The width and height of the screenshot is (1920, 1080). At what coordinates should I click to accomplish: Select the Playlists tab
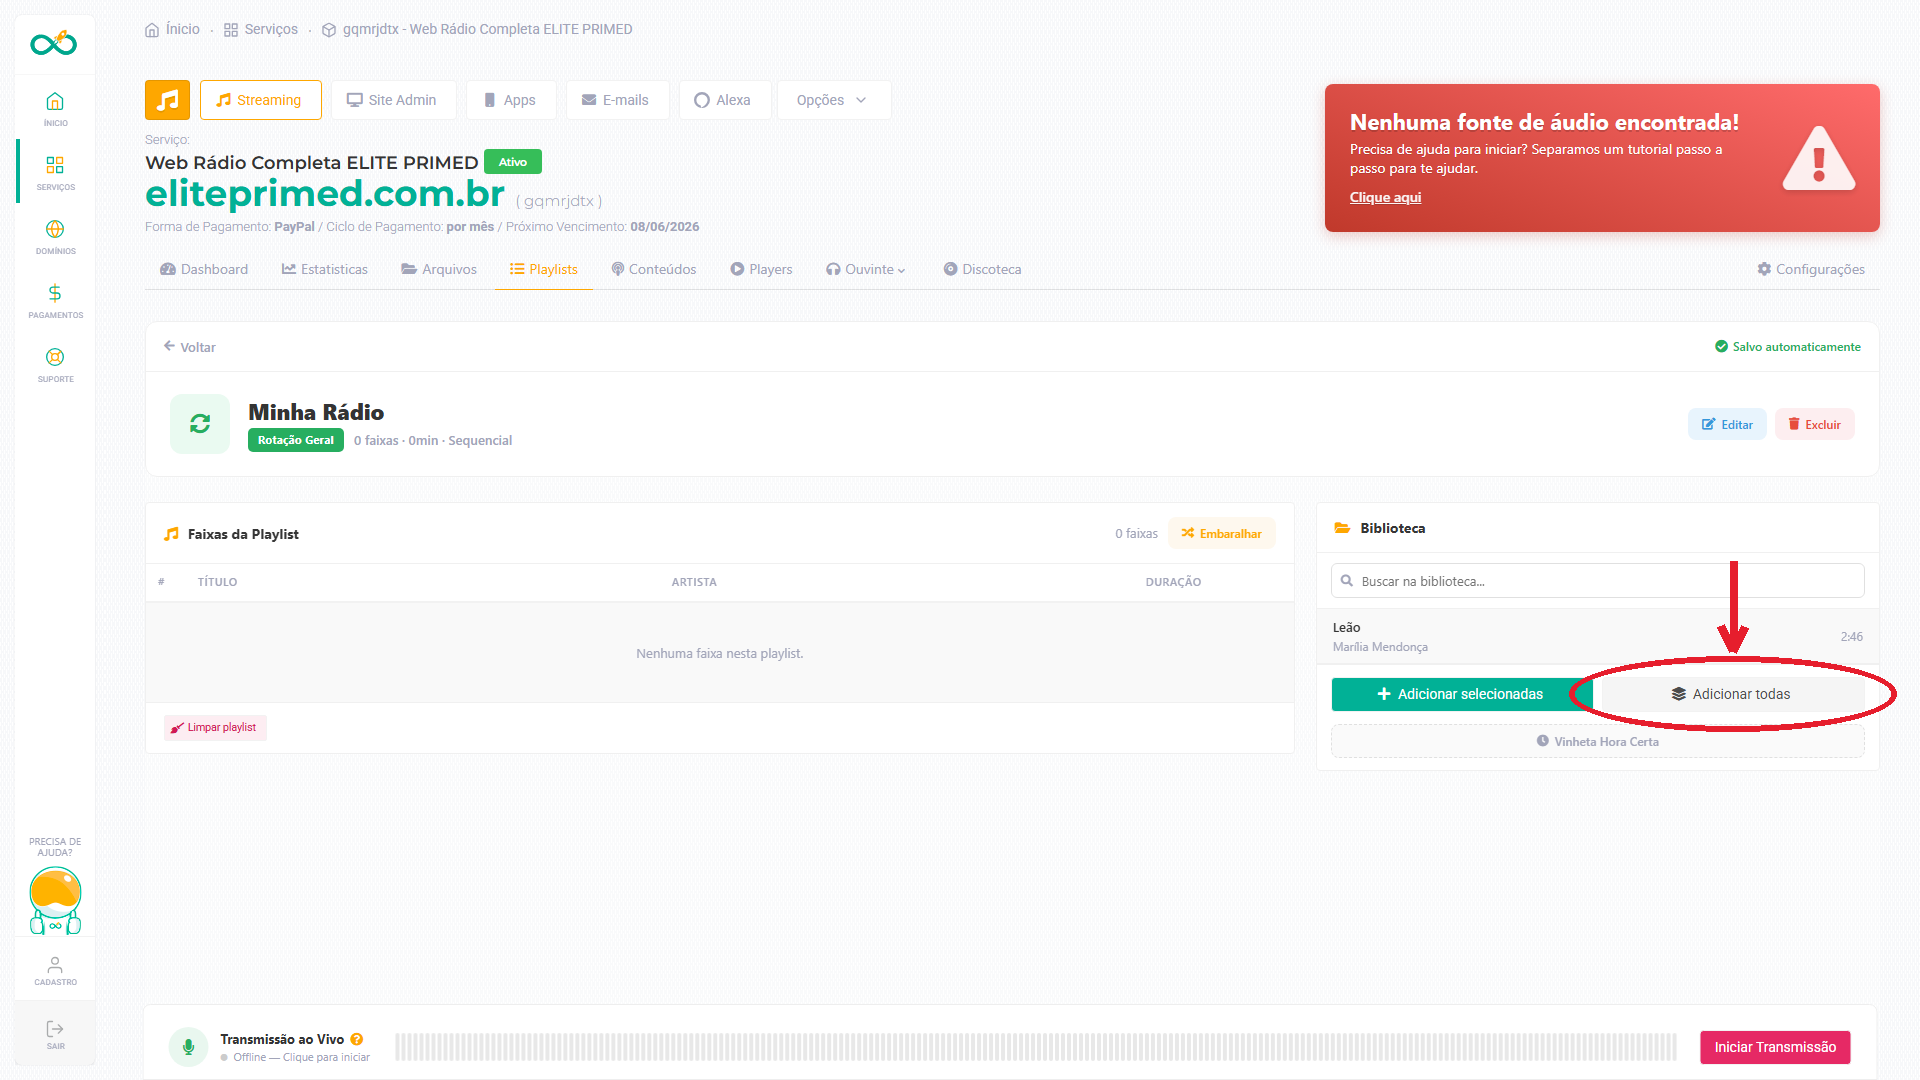point(544,269)
